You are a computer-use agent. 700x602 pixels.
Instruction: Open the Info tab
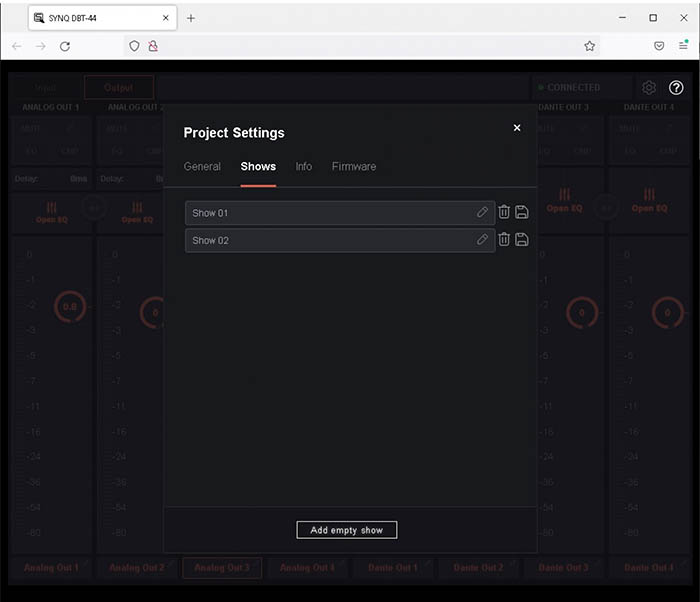[303, 167]
